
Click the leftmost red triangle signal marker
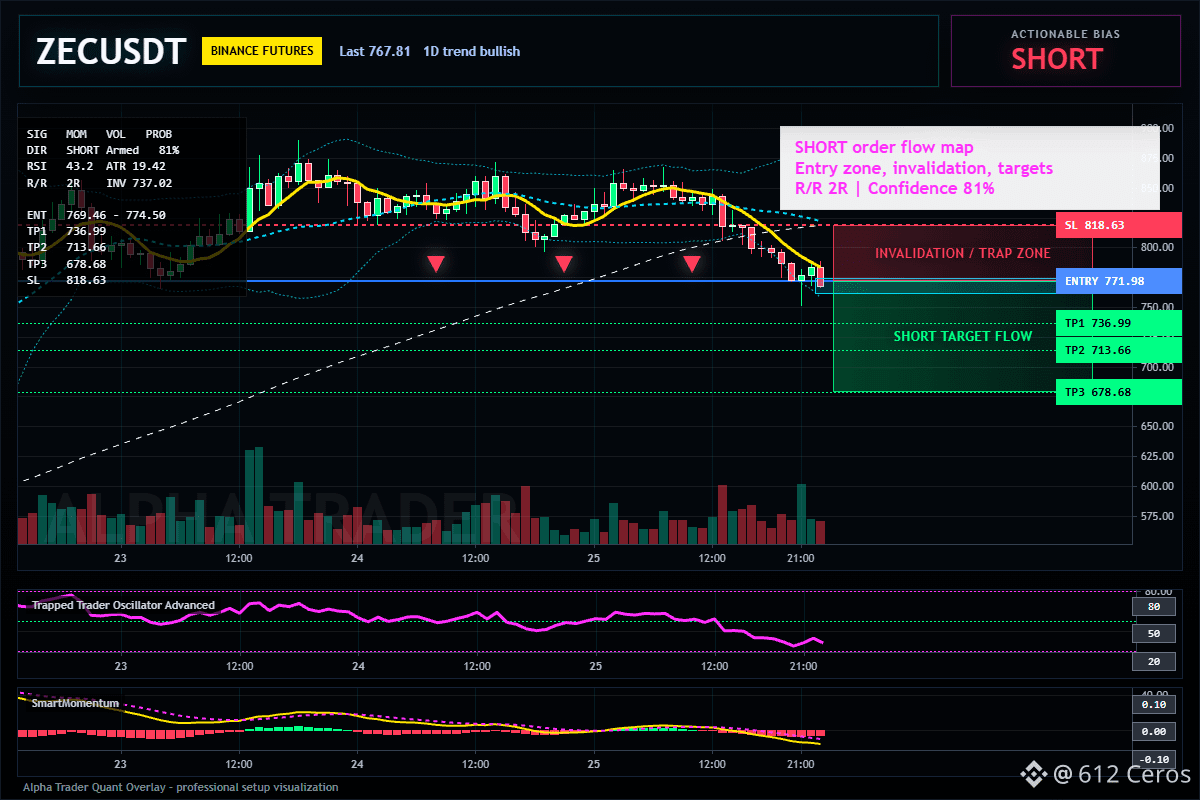click(436, 264)
